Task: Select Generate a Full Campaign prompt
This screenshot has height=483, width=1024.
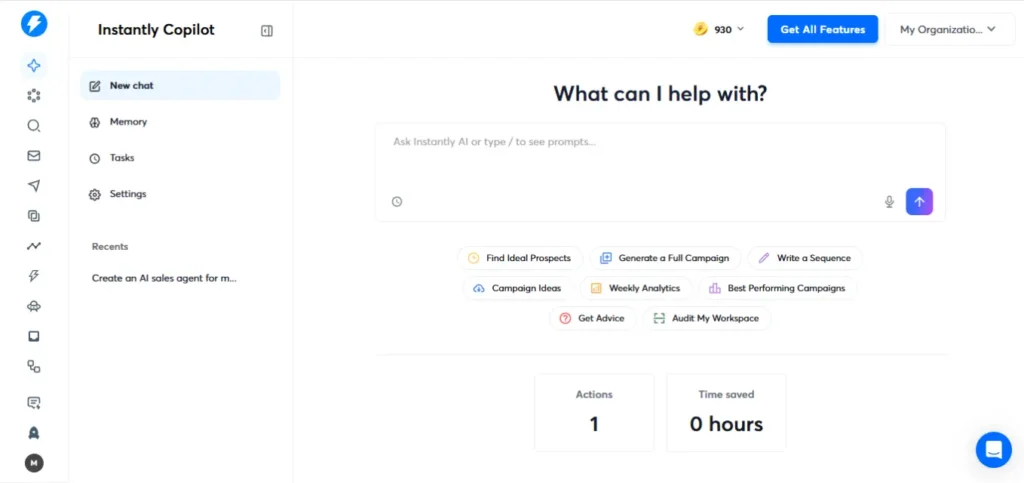Action: [665, 258]
